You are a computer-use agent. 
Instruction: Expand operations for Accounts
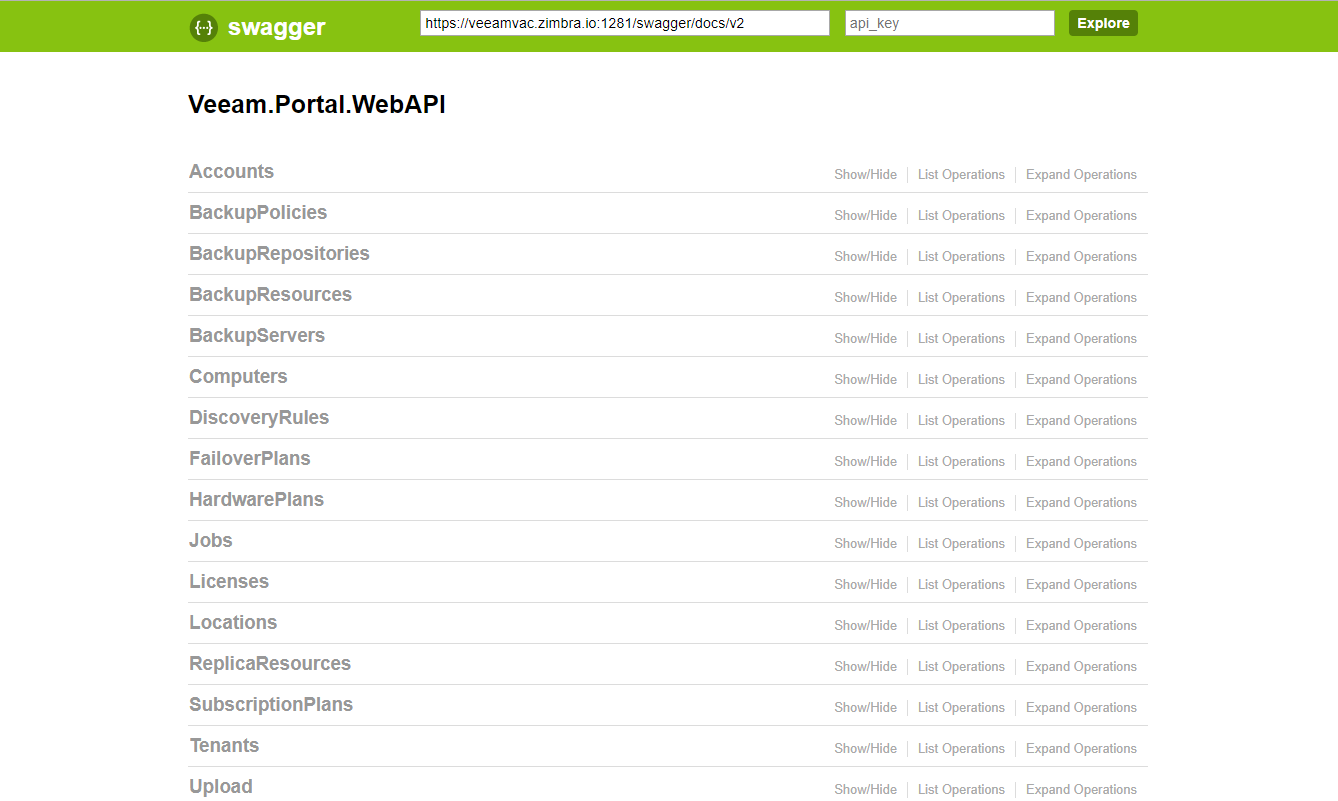[1081, 175]
